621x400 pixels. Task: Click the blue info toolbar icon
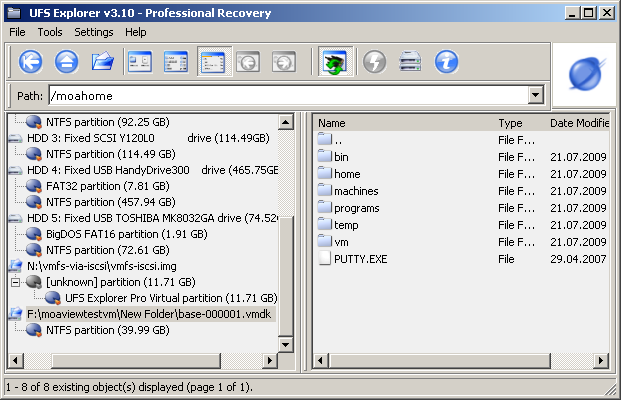(446, 62)
